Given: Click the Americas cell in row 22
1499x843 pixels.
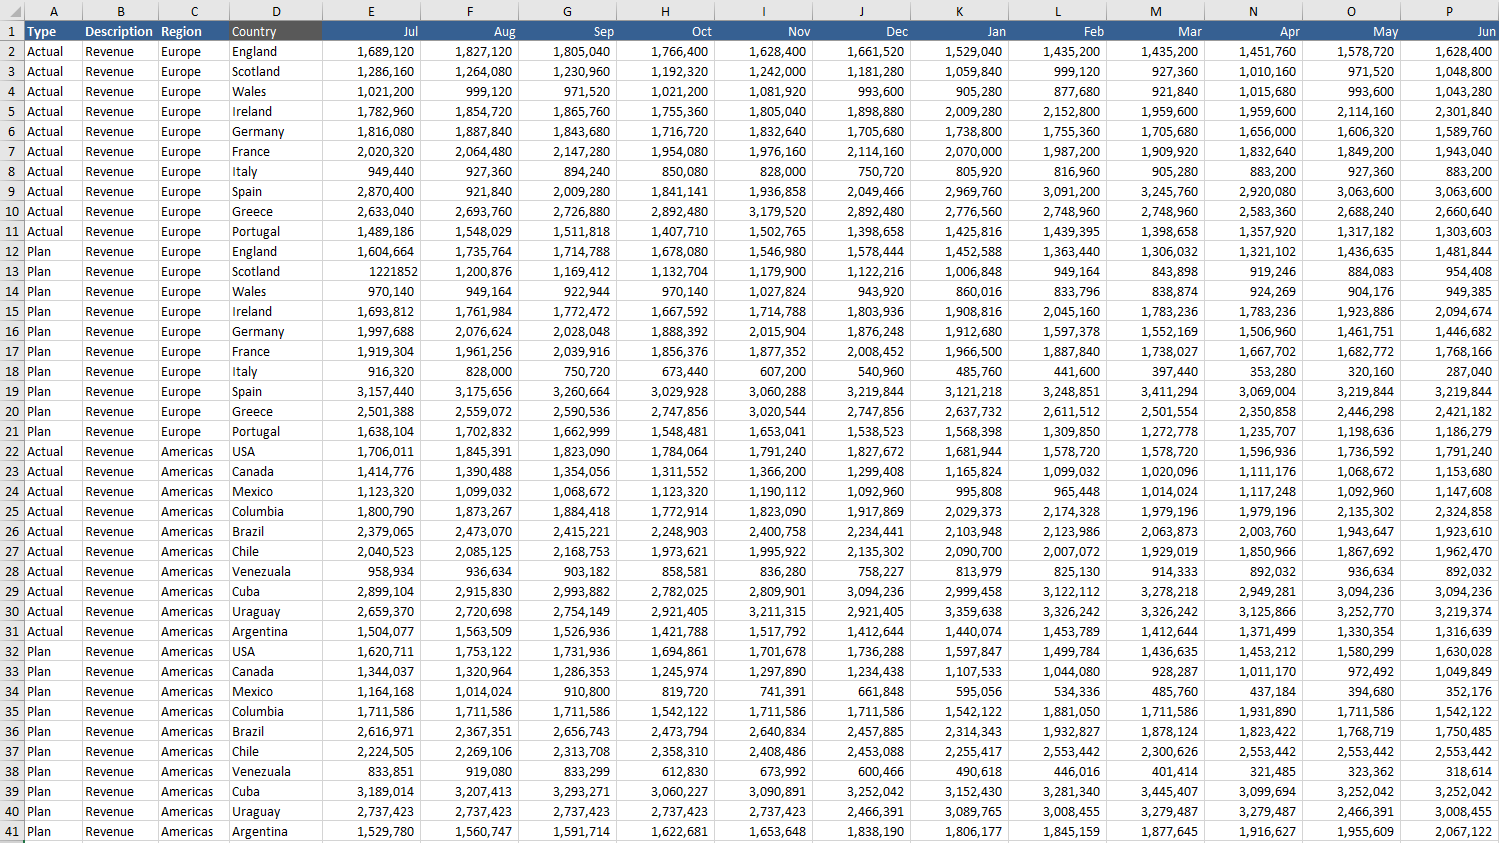Looking at the screenshot, I should [194, 451].
